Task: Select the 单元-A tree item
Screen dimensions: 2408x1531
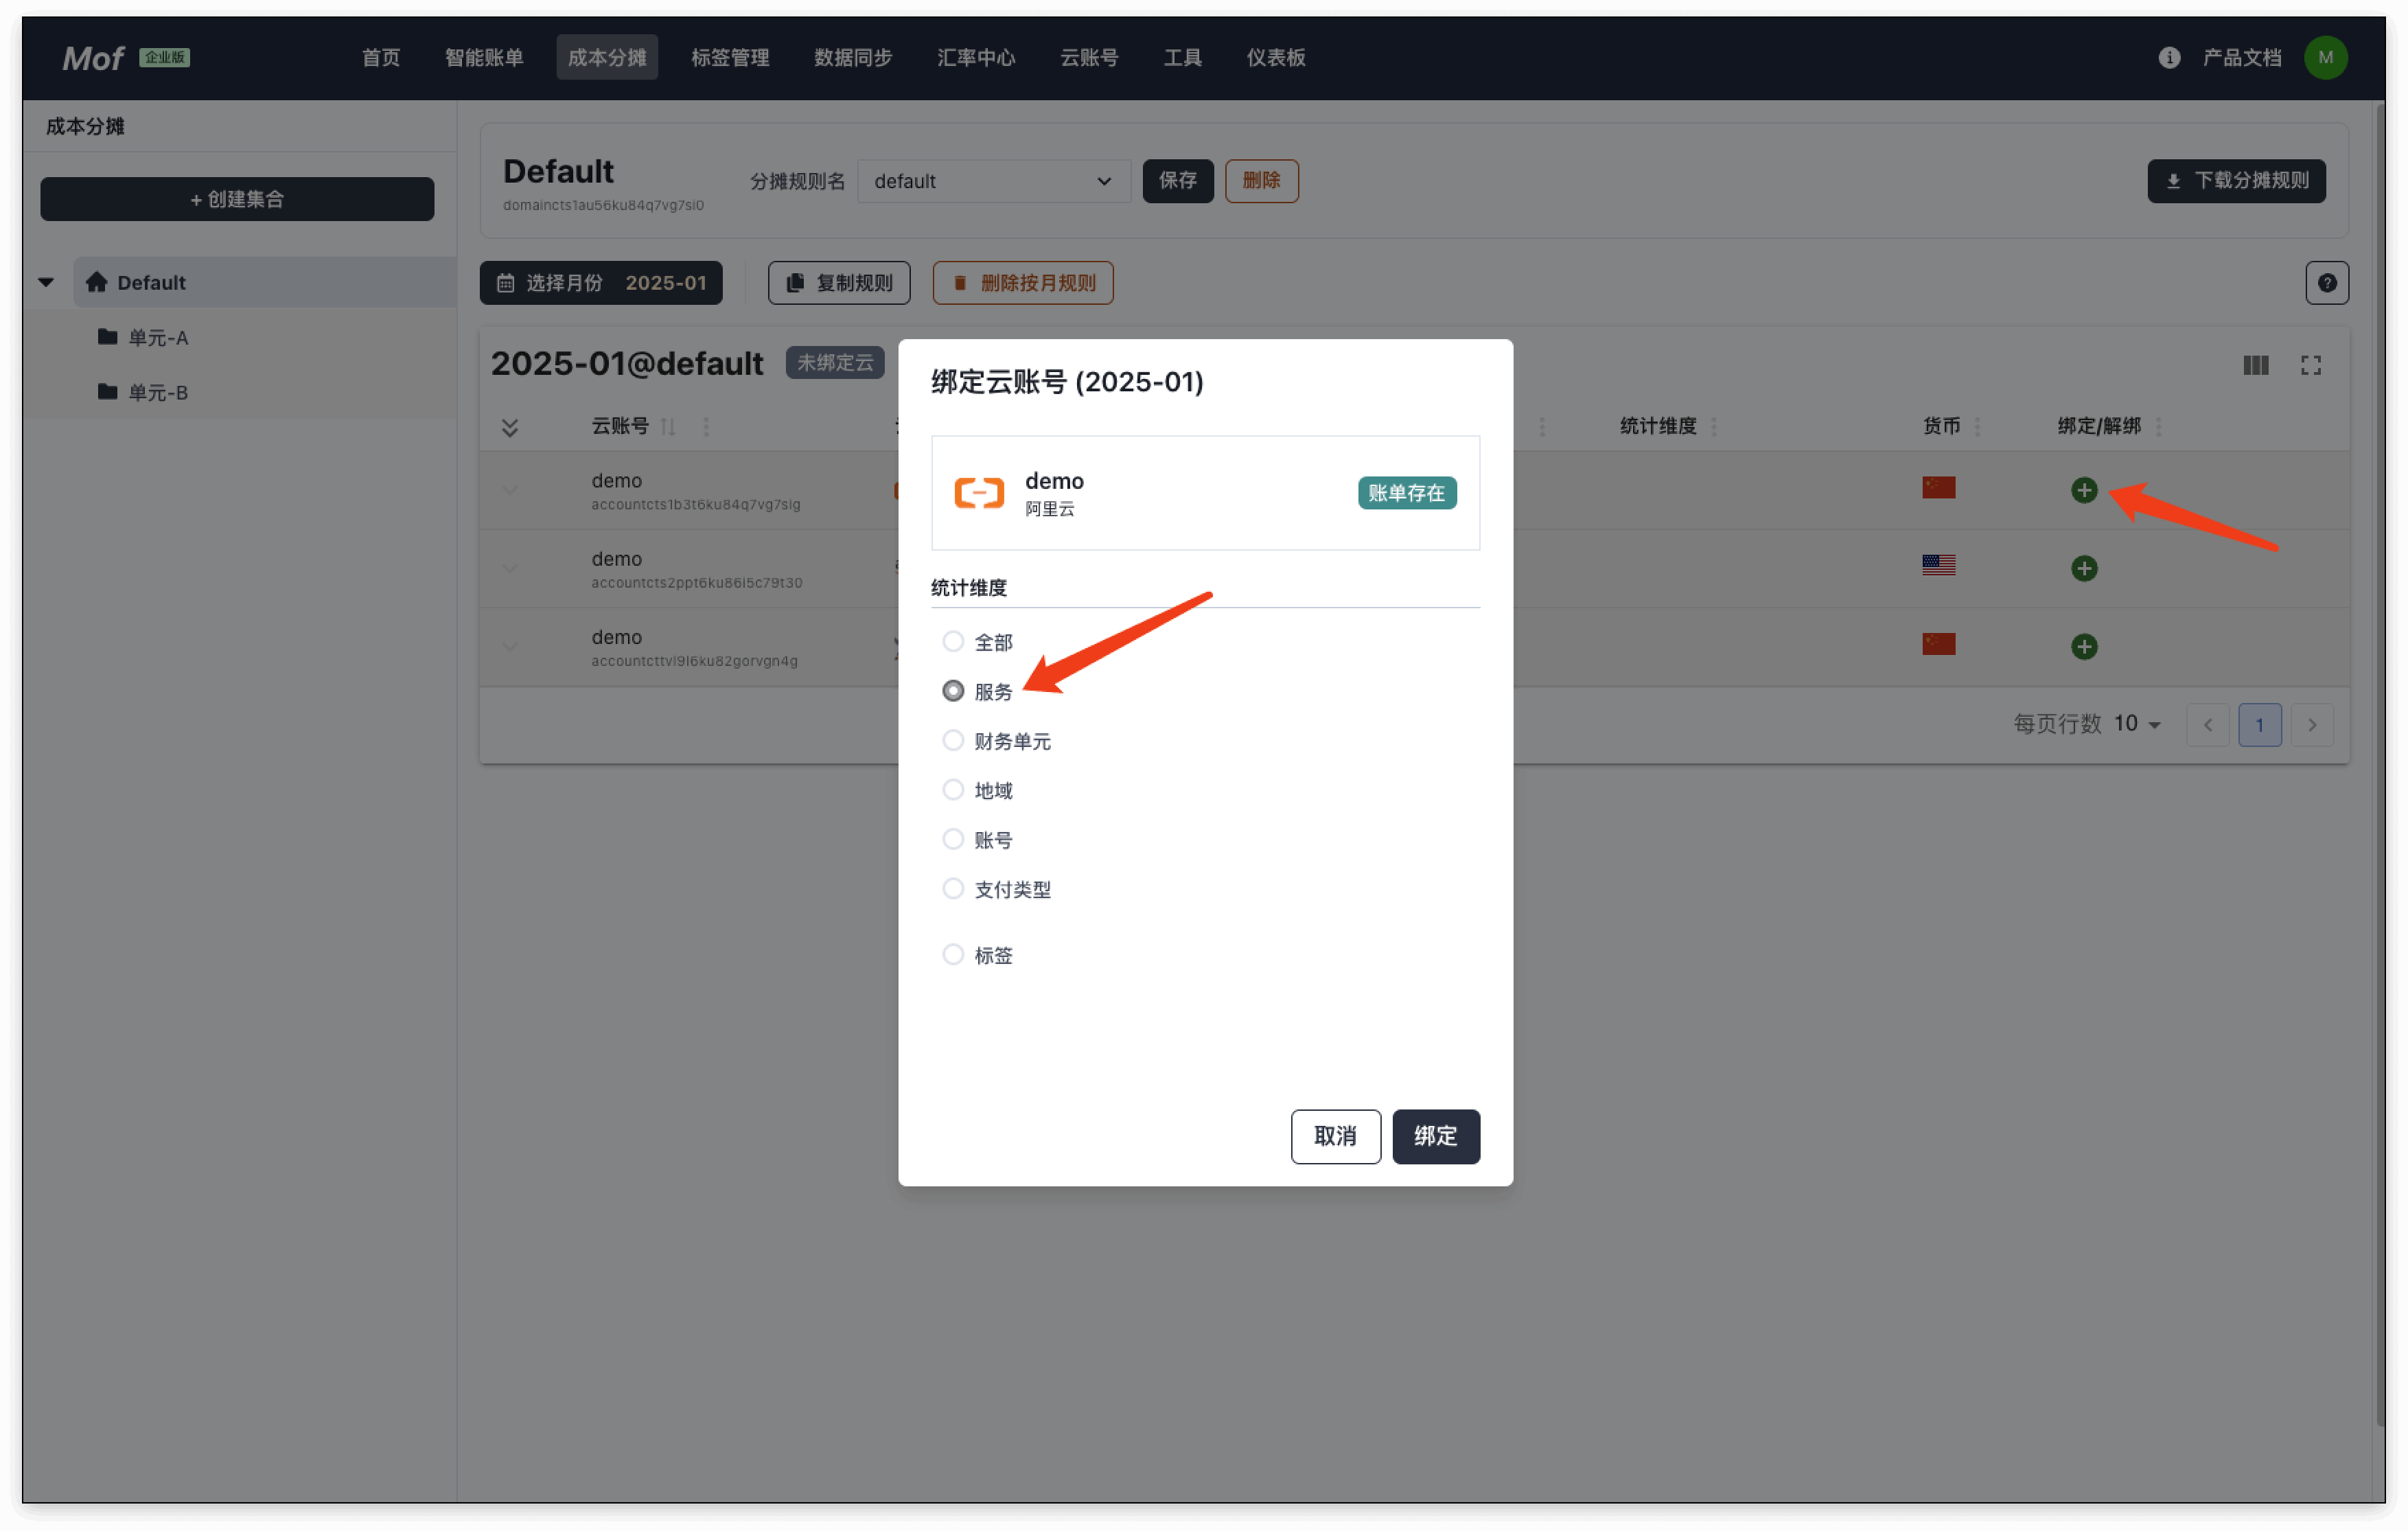Action: [x=240, y=337]
